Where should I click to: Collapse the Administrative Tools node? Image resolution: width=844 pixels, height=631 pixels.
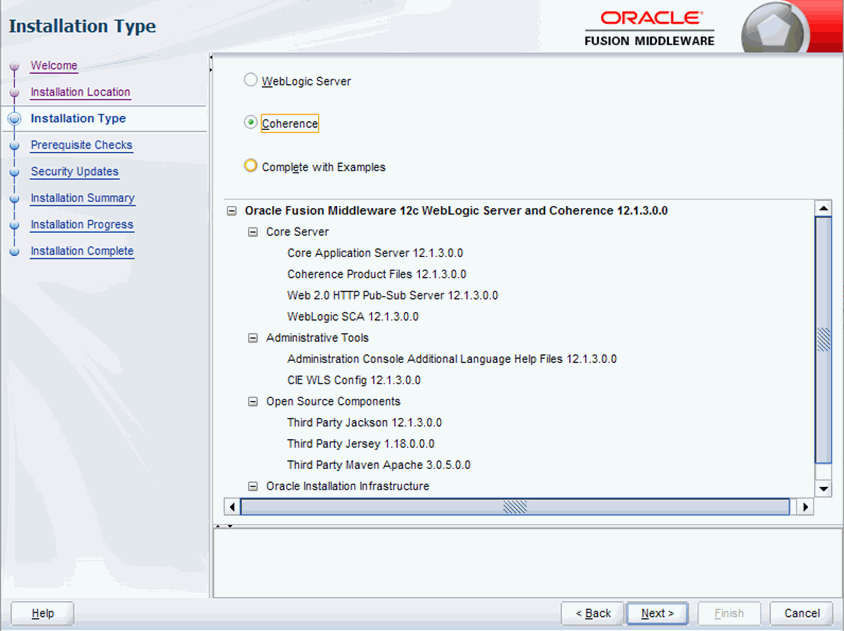point(253,338)
